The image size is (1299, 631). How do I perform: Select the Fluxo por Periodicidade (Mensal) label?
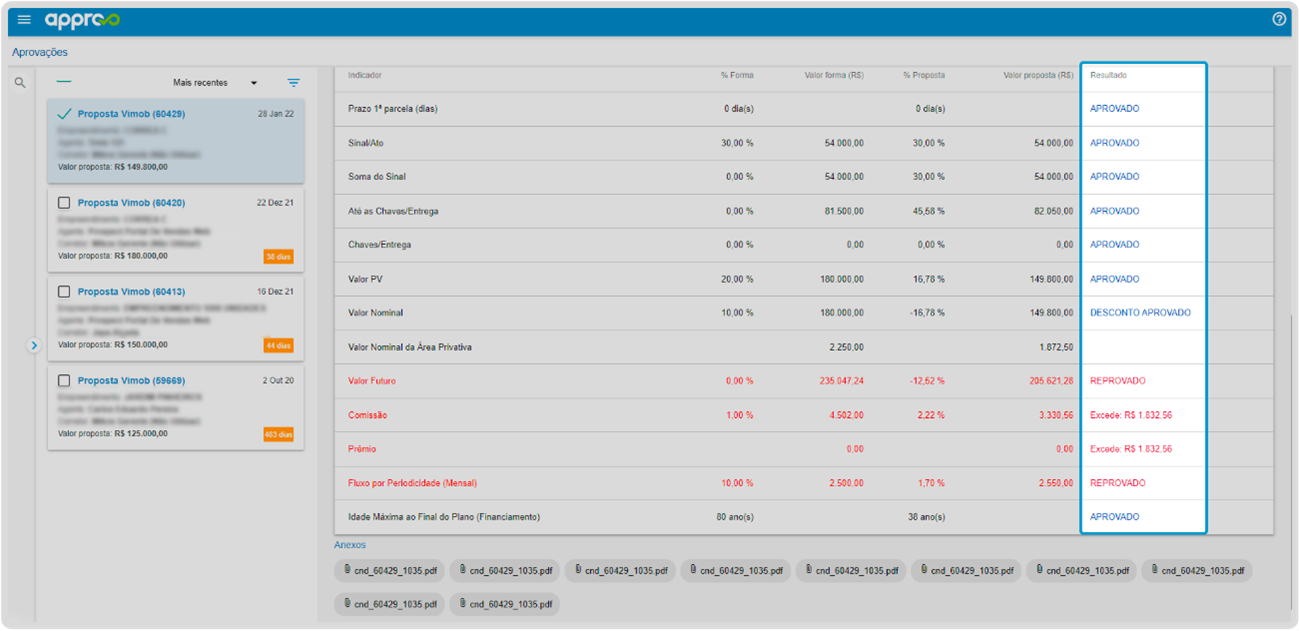pyautogui.click(x=413, y=483)
